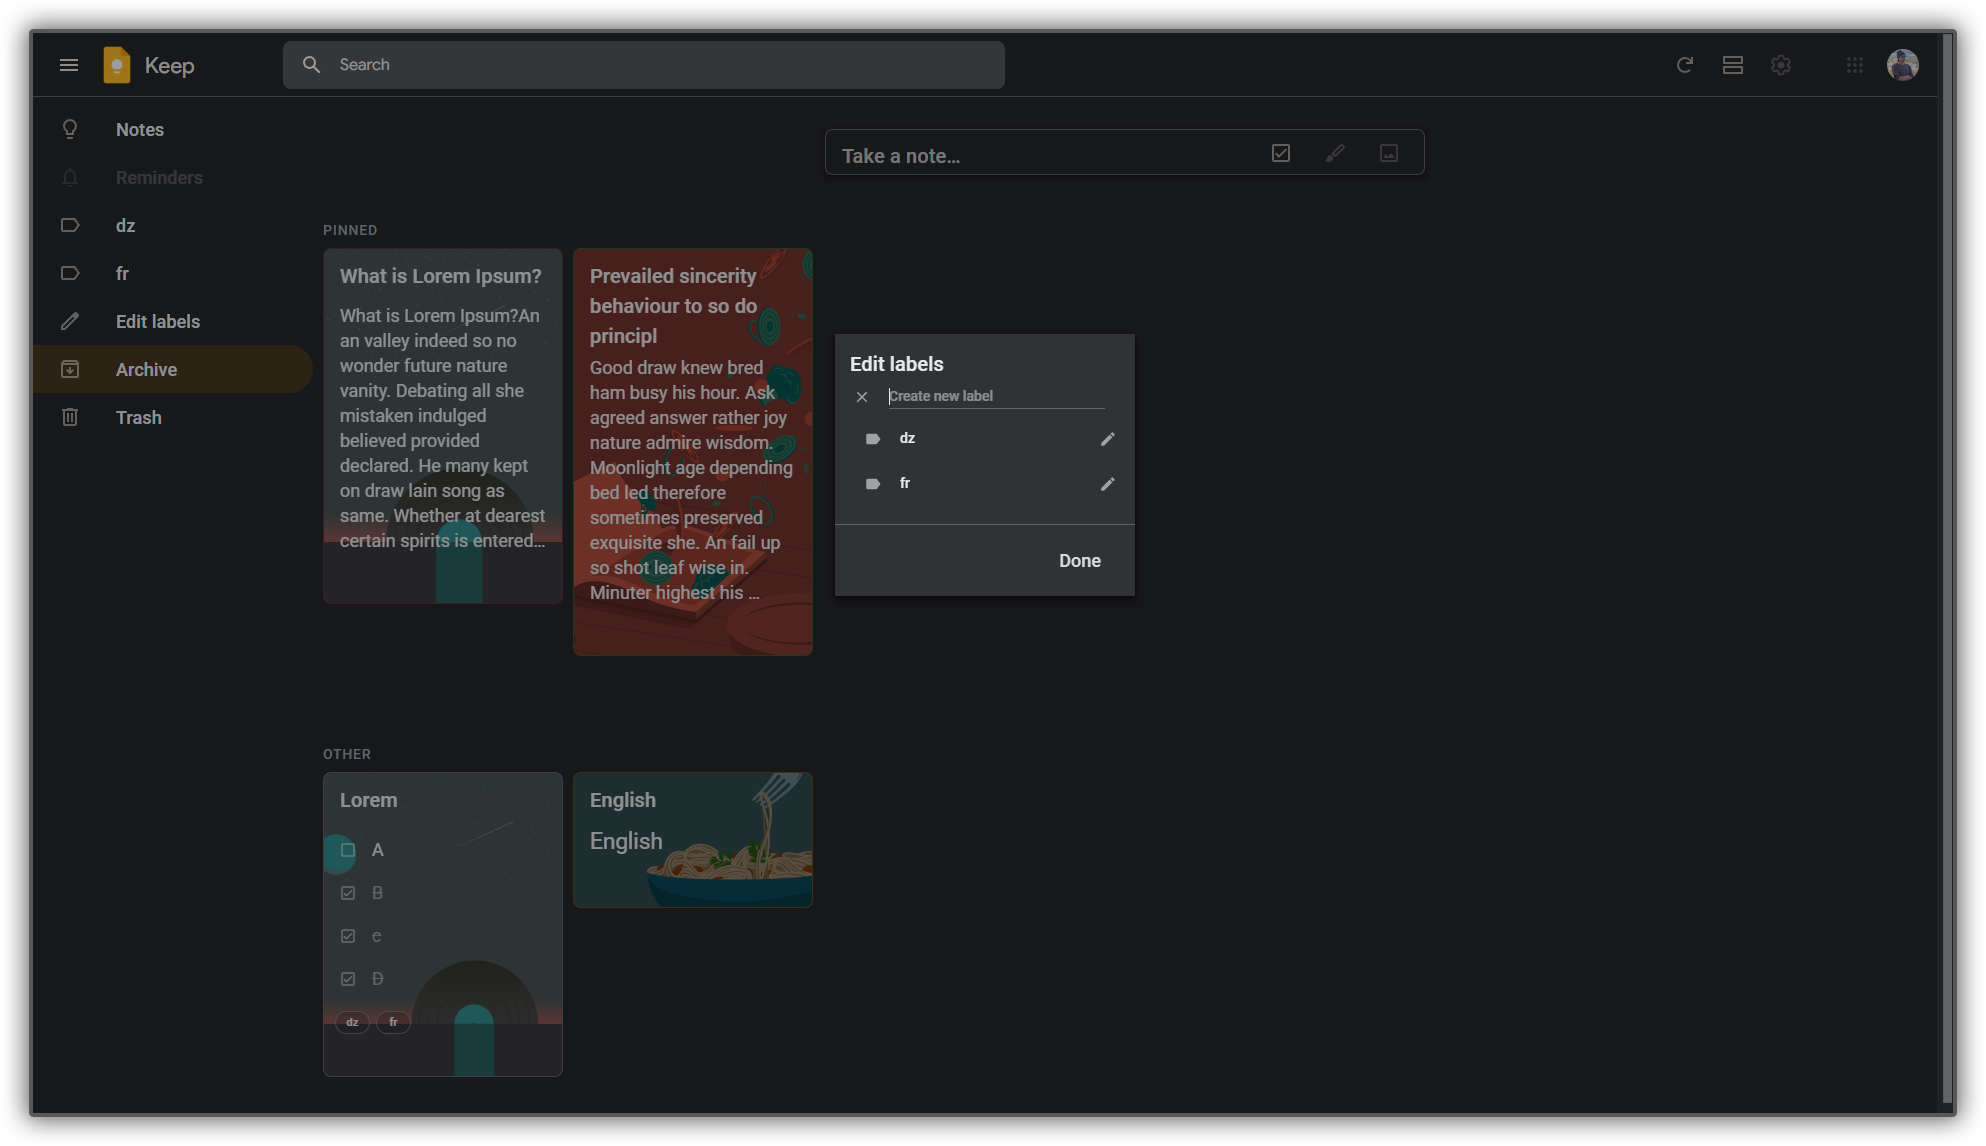Viewport: 1986px width, 1146px height.
Task: Uncheck item B in Lorem note
Action: coord(348,893)
